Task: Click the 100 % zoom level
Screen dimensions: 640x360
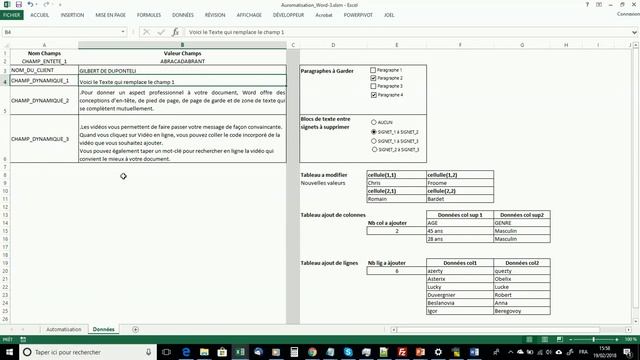Action: pos(631,340)
